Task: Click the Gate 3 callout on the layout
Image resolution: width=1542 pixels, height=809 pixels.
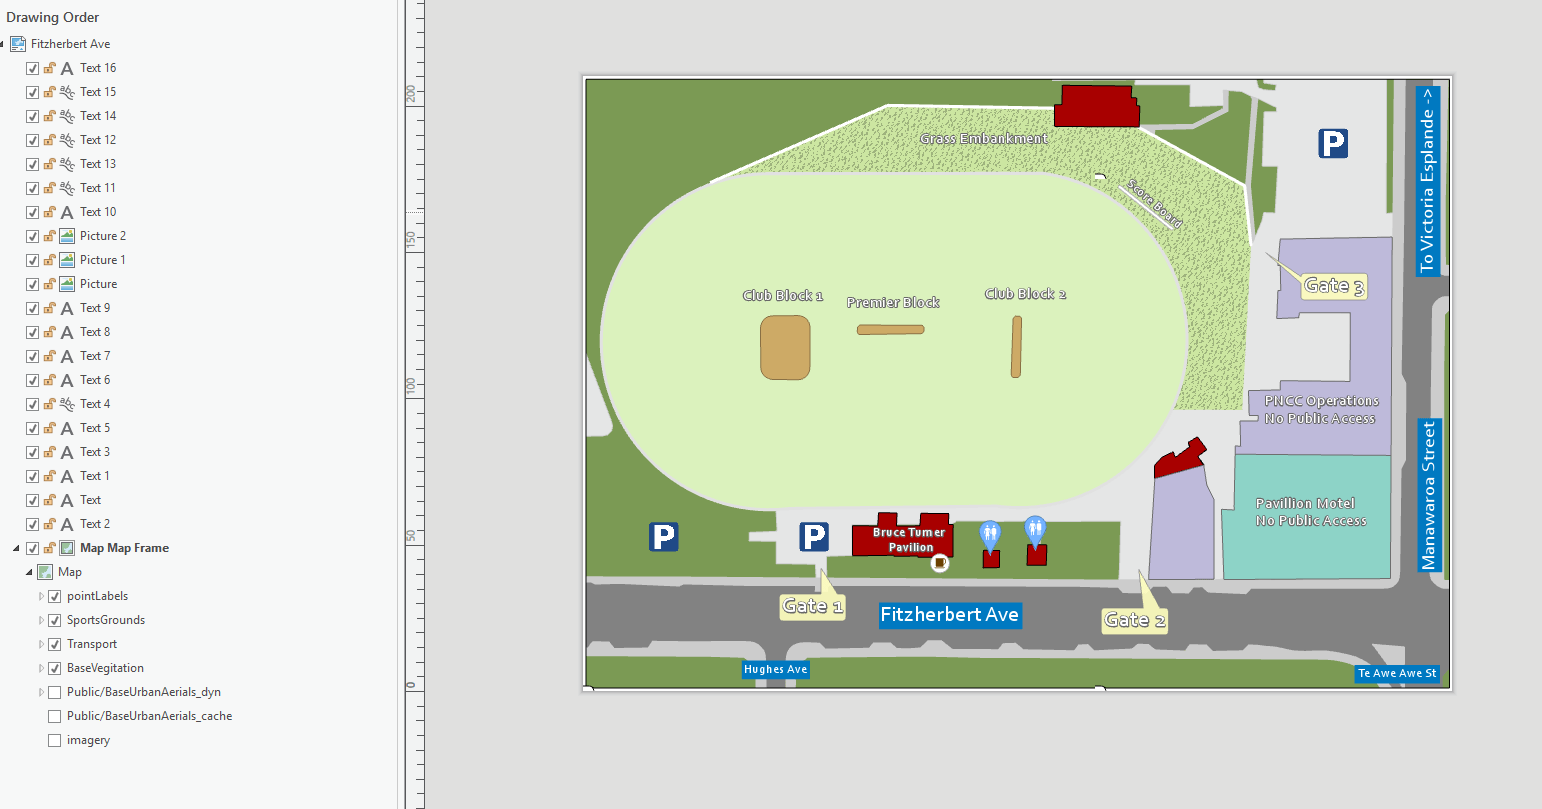Action: (1334, 286)
